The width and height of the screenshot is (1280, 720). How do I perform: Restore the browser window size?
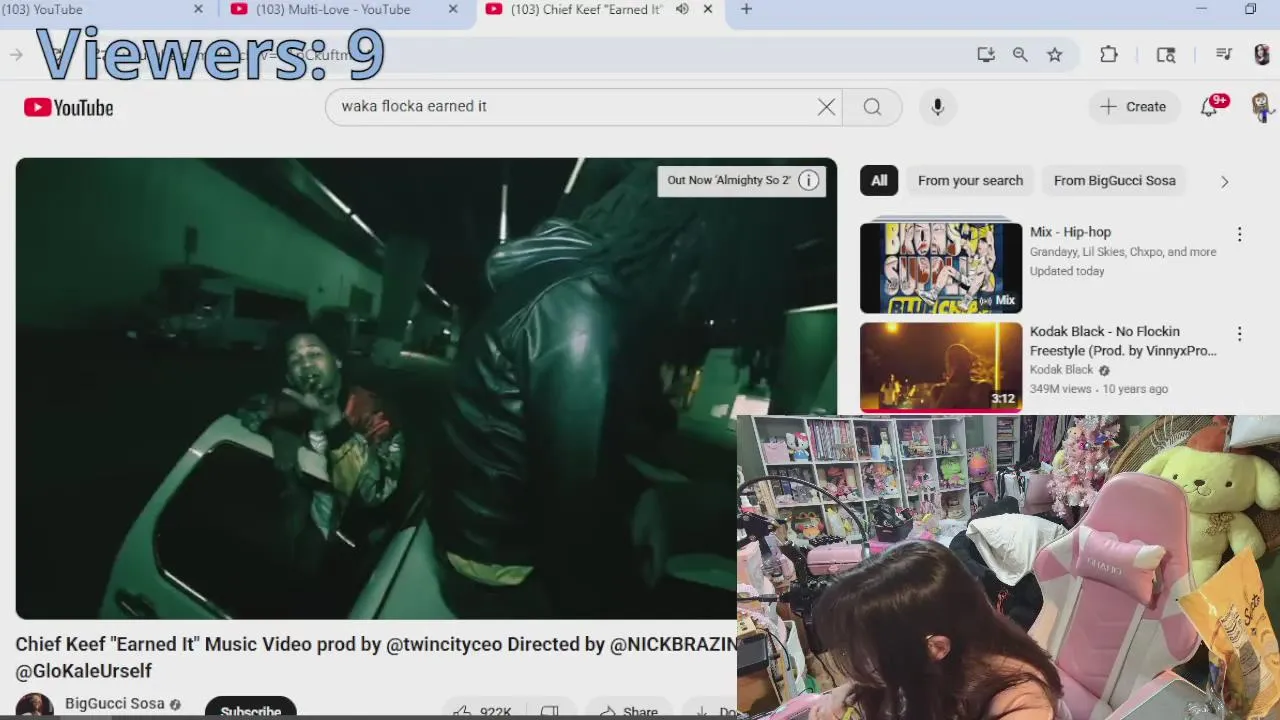pos(1250,9)
